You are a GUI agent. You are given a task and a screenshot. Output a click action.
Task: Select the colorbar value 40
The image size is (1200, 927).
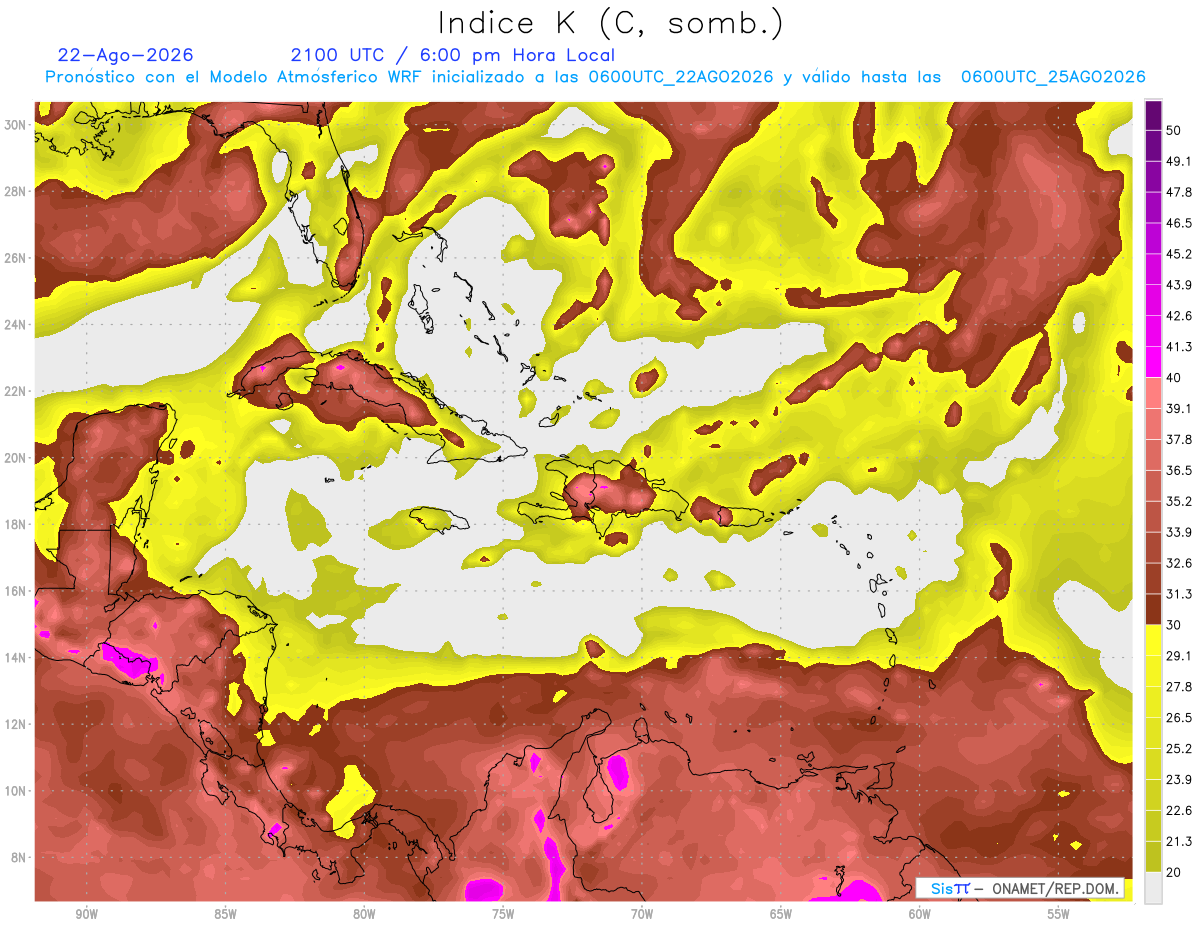pos(1174,378)
